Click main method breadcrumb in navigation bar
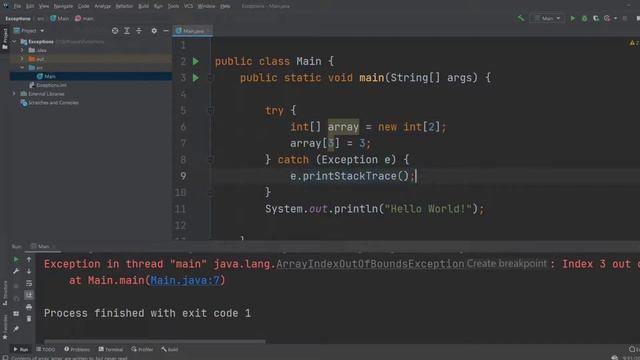640x360 pixels. 84,18
